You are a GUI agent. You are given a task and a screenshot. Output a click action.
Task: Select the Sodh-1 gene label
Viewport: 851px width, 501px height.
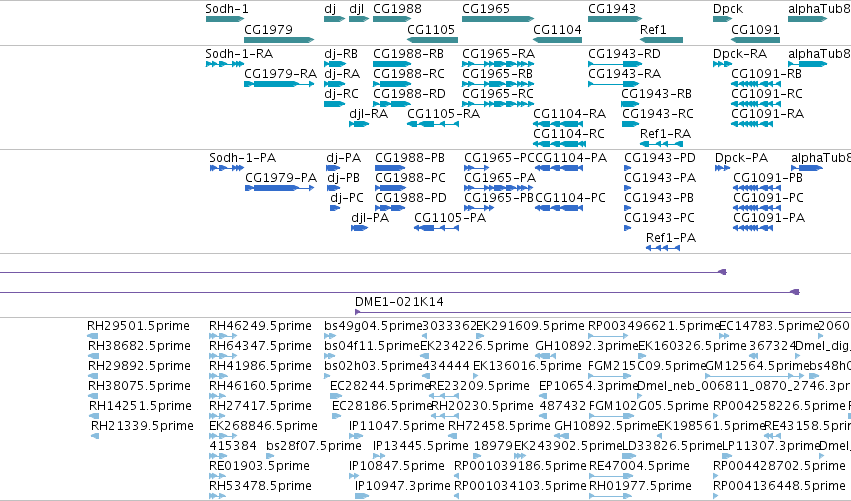pyautogui.click(x=227, y=9)
